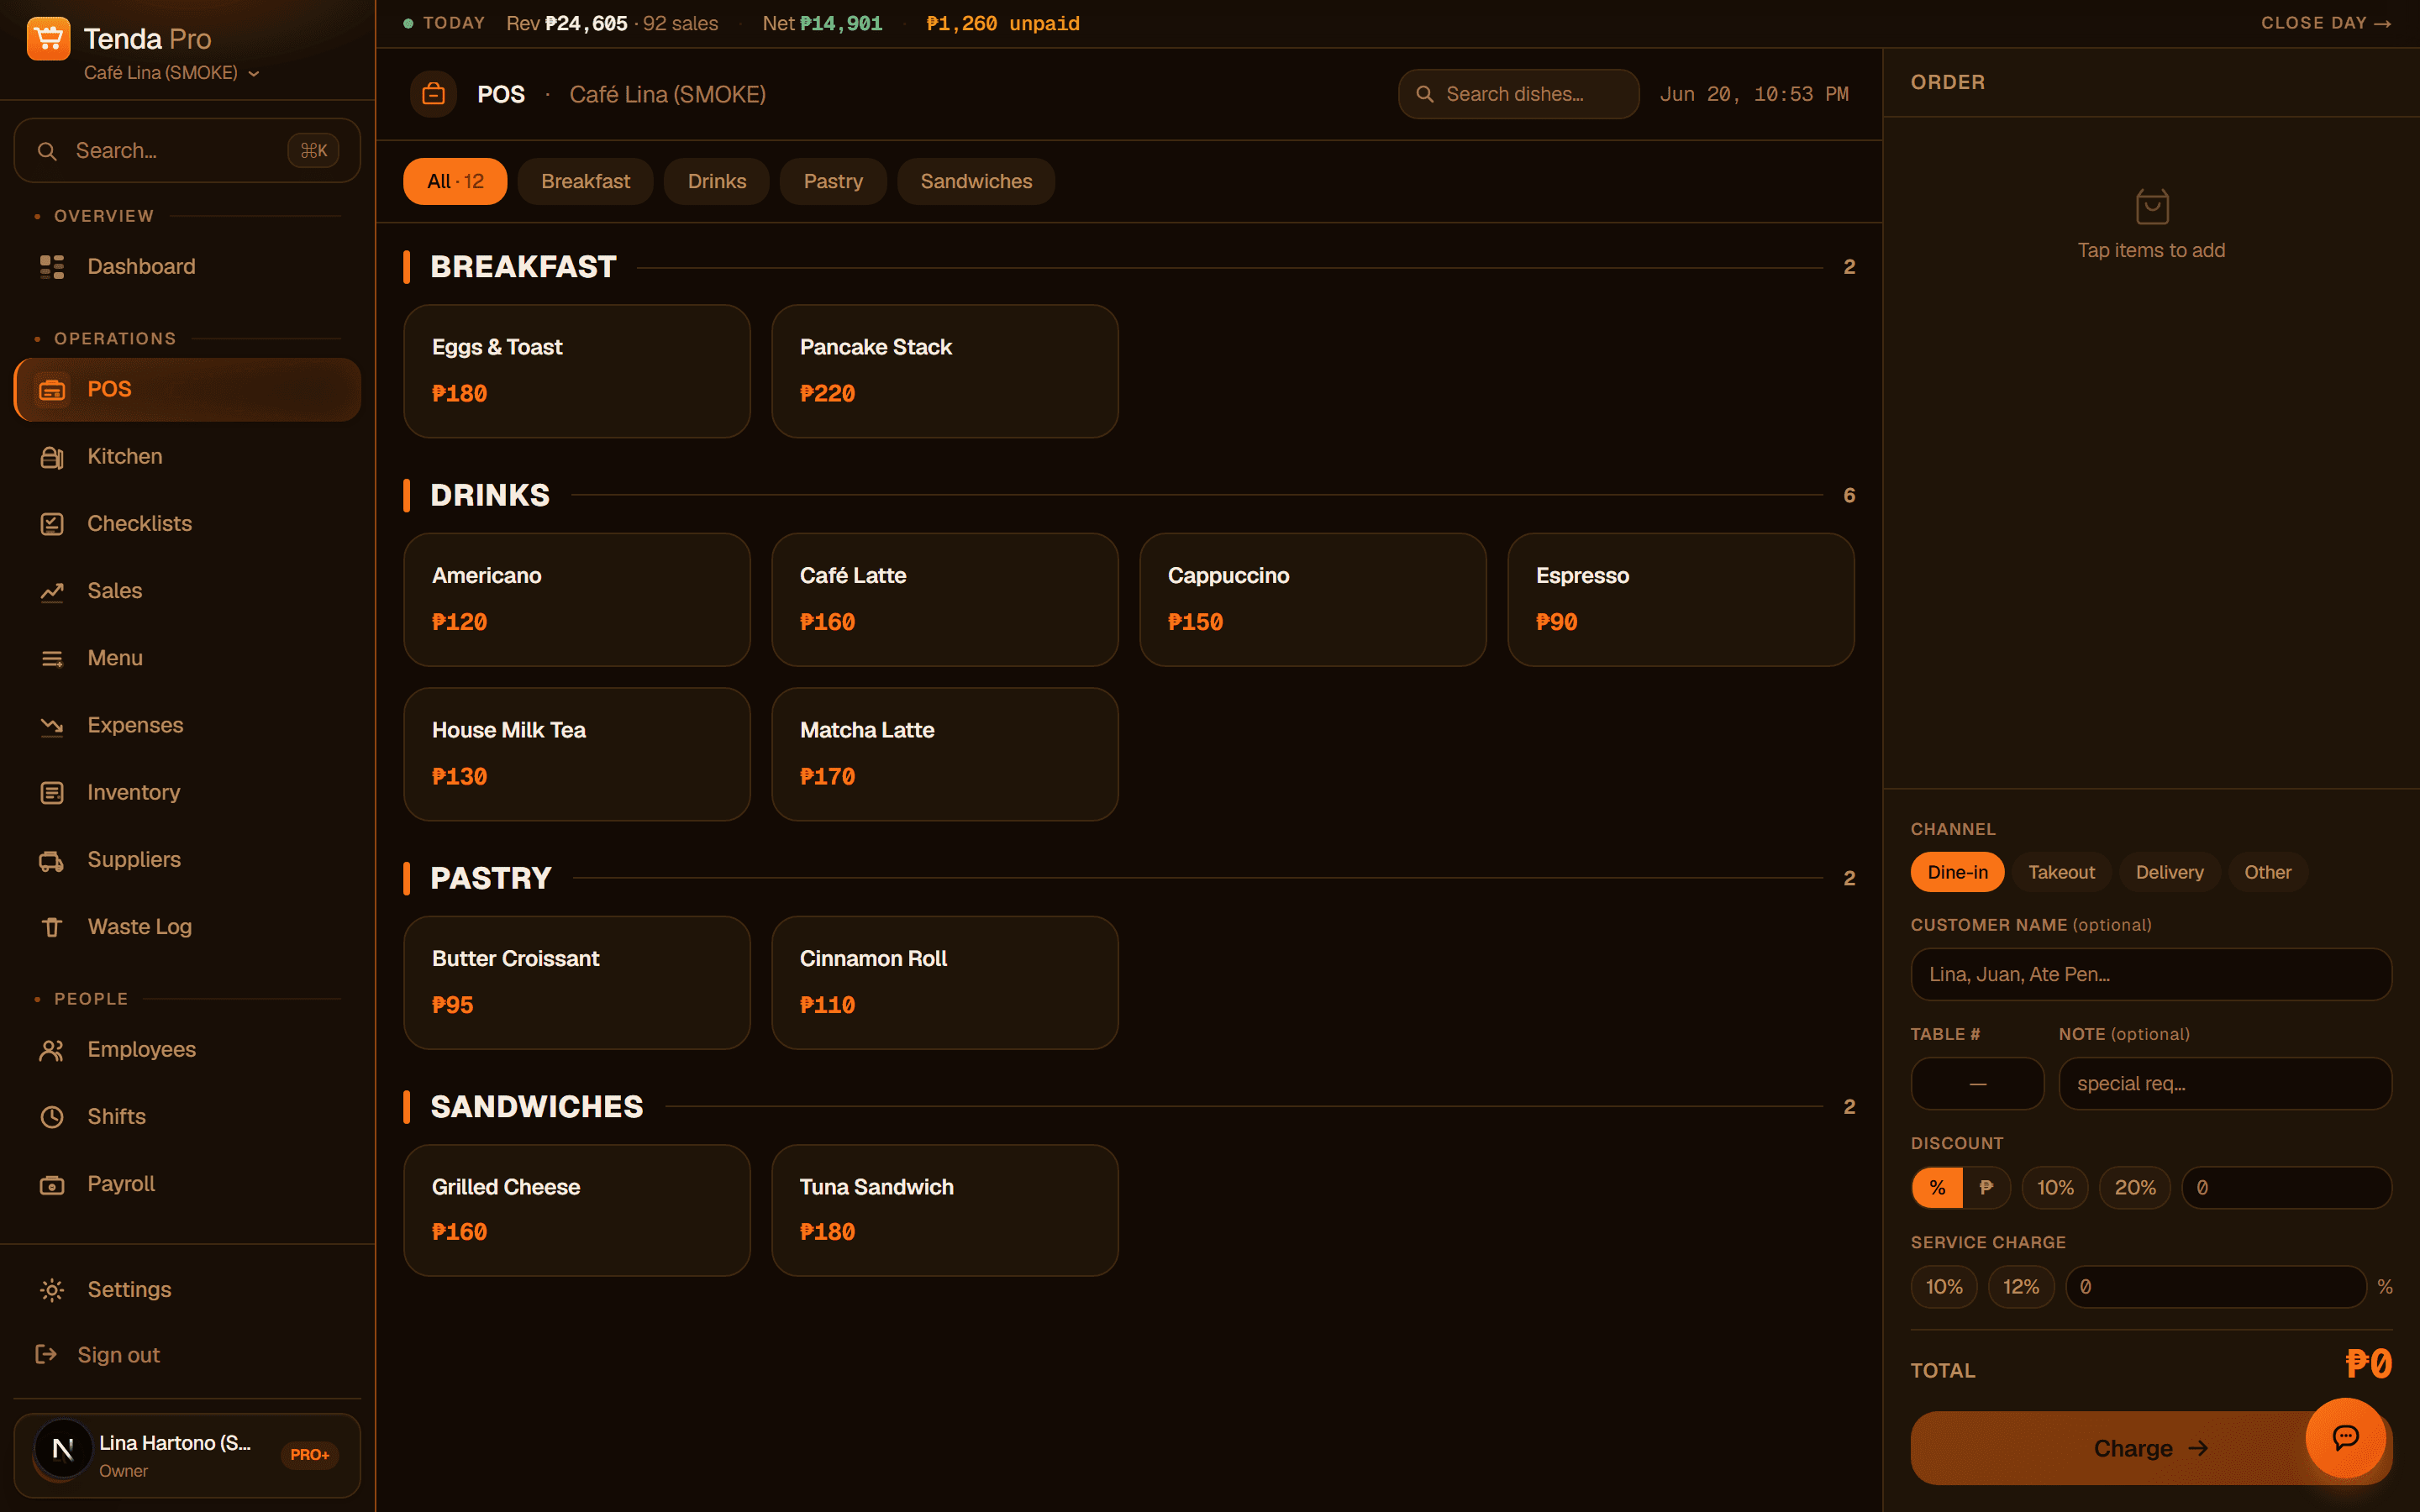Image resolution: width=2420 pixels, height=1512 pixels.
Task: Open Settings
Action: tap(187, 1289)
